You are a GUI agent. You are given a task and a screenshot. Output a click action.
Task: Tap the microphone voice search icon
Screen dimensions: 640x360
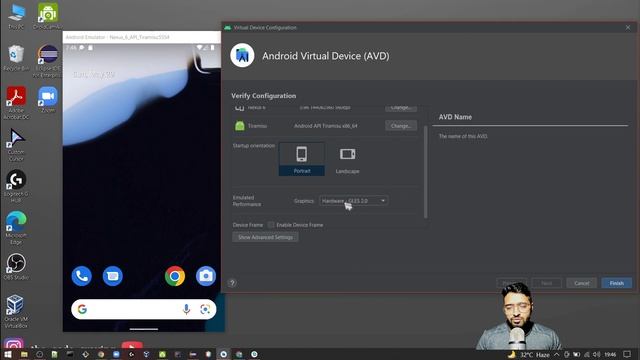coord(186,309)
